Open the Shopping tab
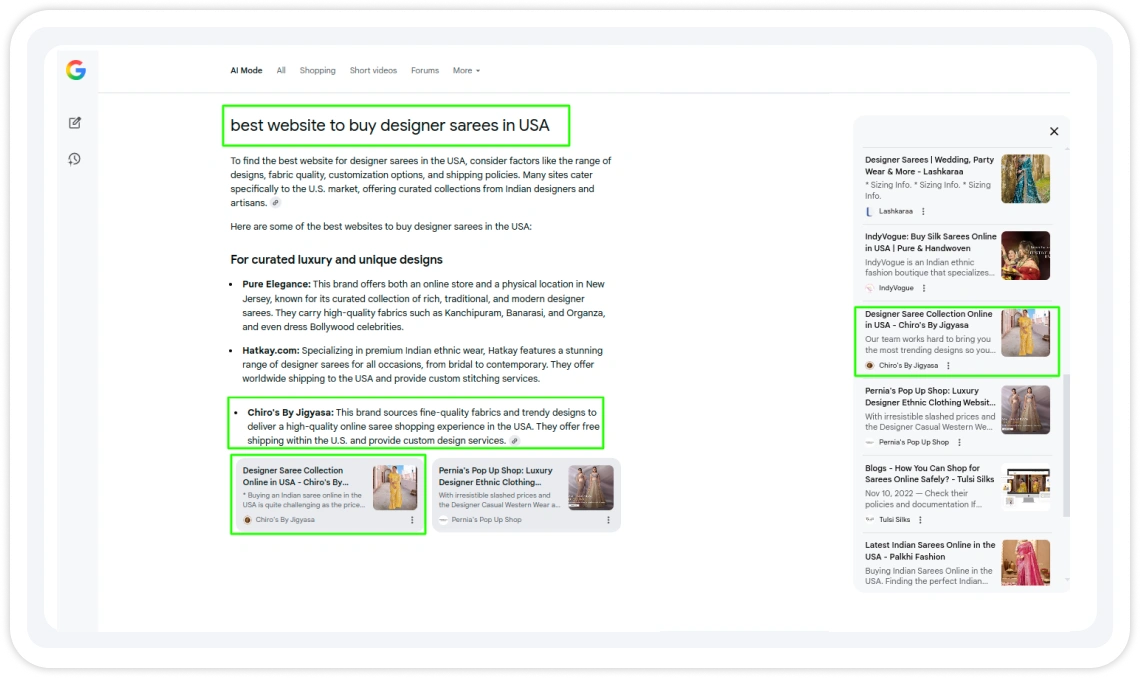Image resolution: width=1140 pixels, height=678 pixels. pyautogui.click(x=318, y=70)
